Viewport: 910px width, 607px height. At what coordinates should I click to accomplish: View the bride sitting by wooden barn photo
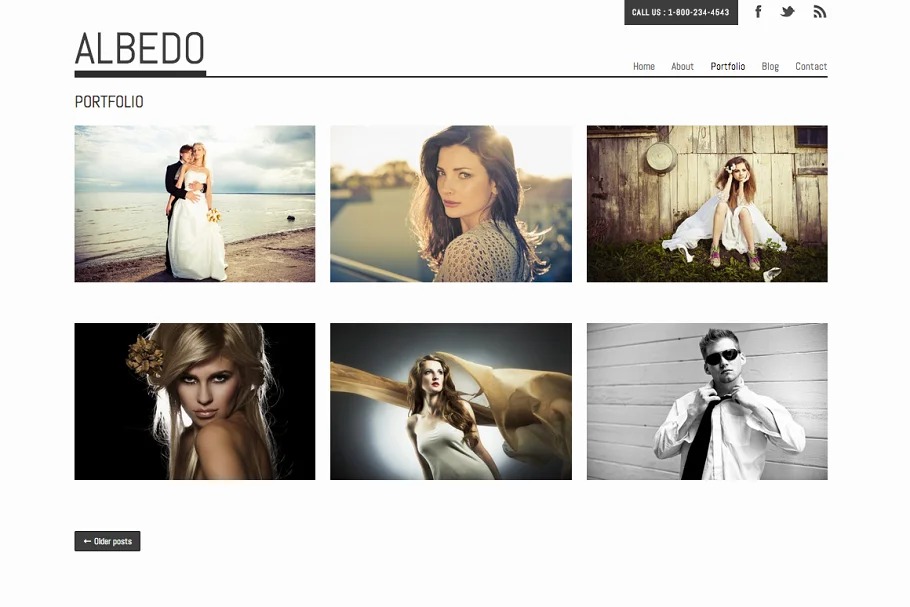pyautogui.click(x=707, y=204)
